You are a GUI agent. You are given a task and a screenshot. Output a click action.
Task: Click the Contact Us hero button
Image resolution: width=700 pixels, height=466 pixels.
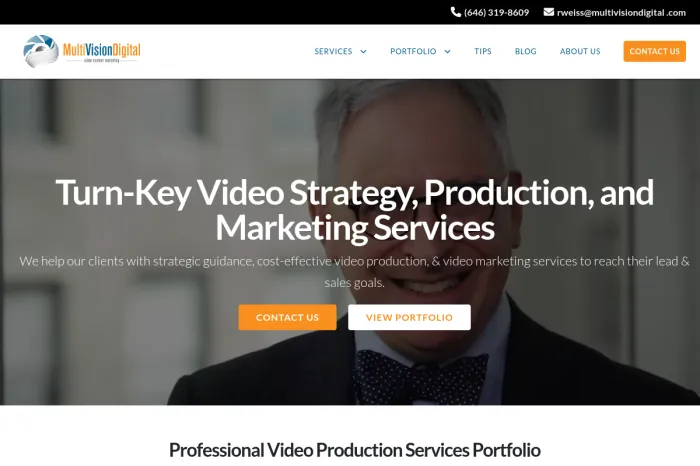[288, 317]
